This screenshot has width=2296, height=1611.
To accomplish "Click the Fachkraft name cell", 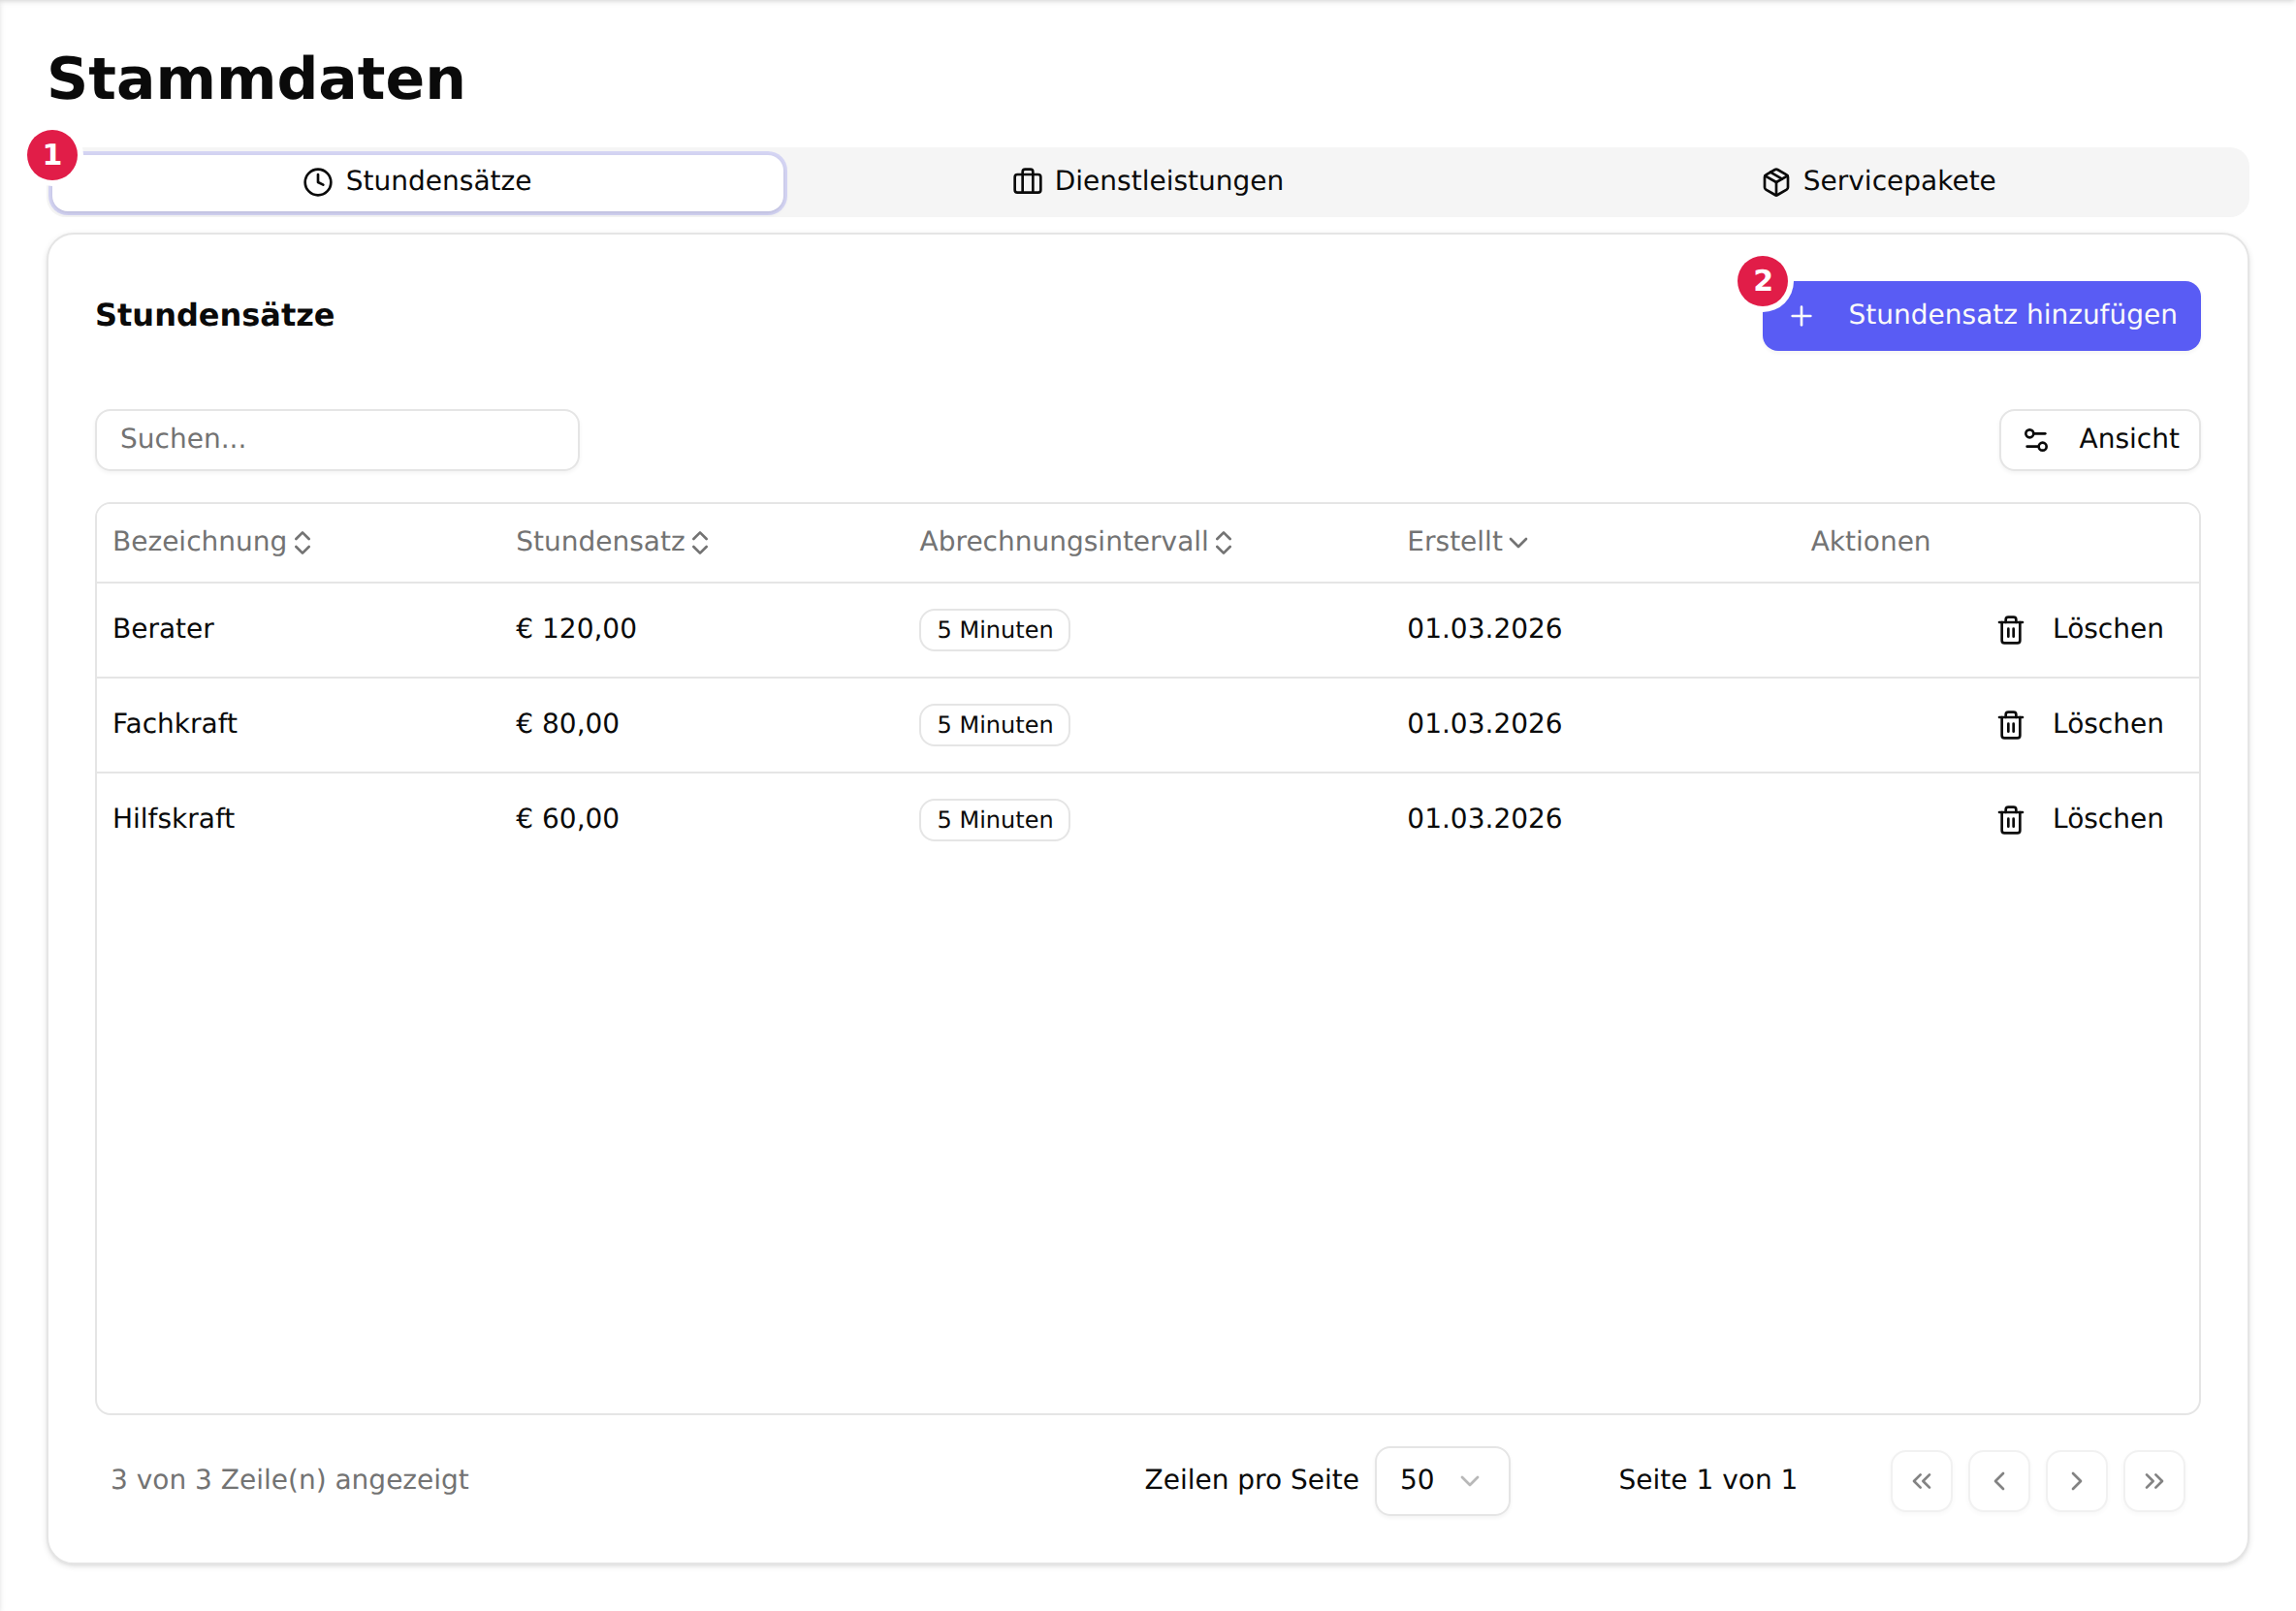I will 175,724.
